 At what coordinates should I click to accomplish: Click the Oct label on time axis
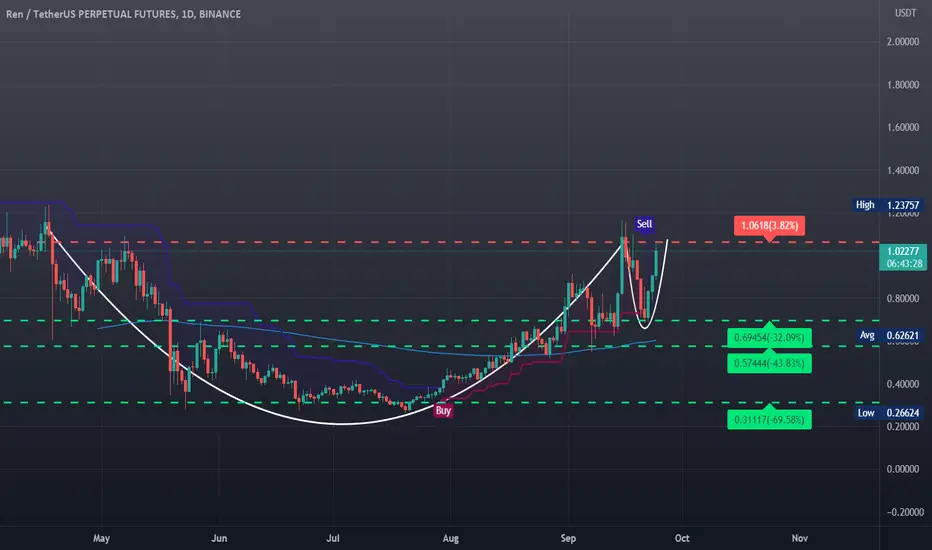[682, 538]
